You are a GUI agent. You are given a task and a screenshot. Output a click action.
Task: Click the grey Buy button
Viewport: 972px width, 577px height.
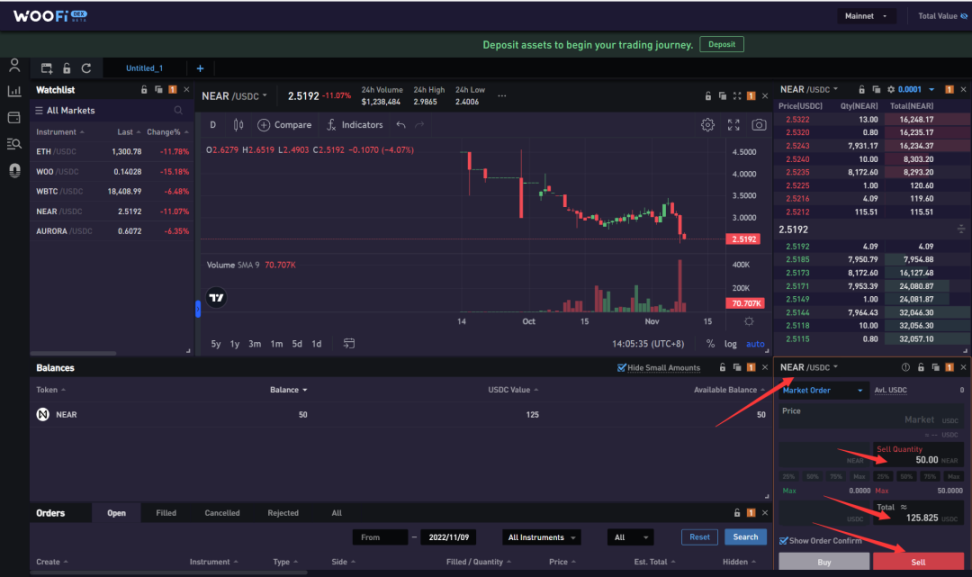click(x=824, y=562)
